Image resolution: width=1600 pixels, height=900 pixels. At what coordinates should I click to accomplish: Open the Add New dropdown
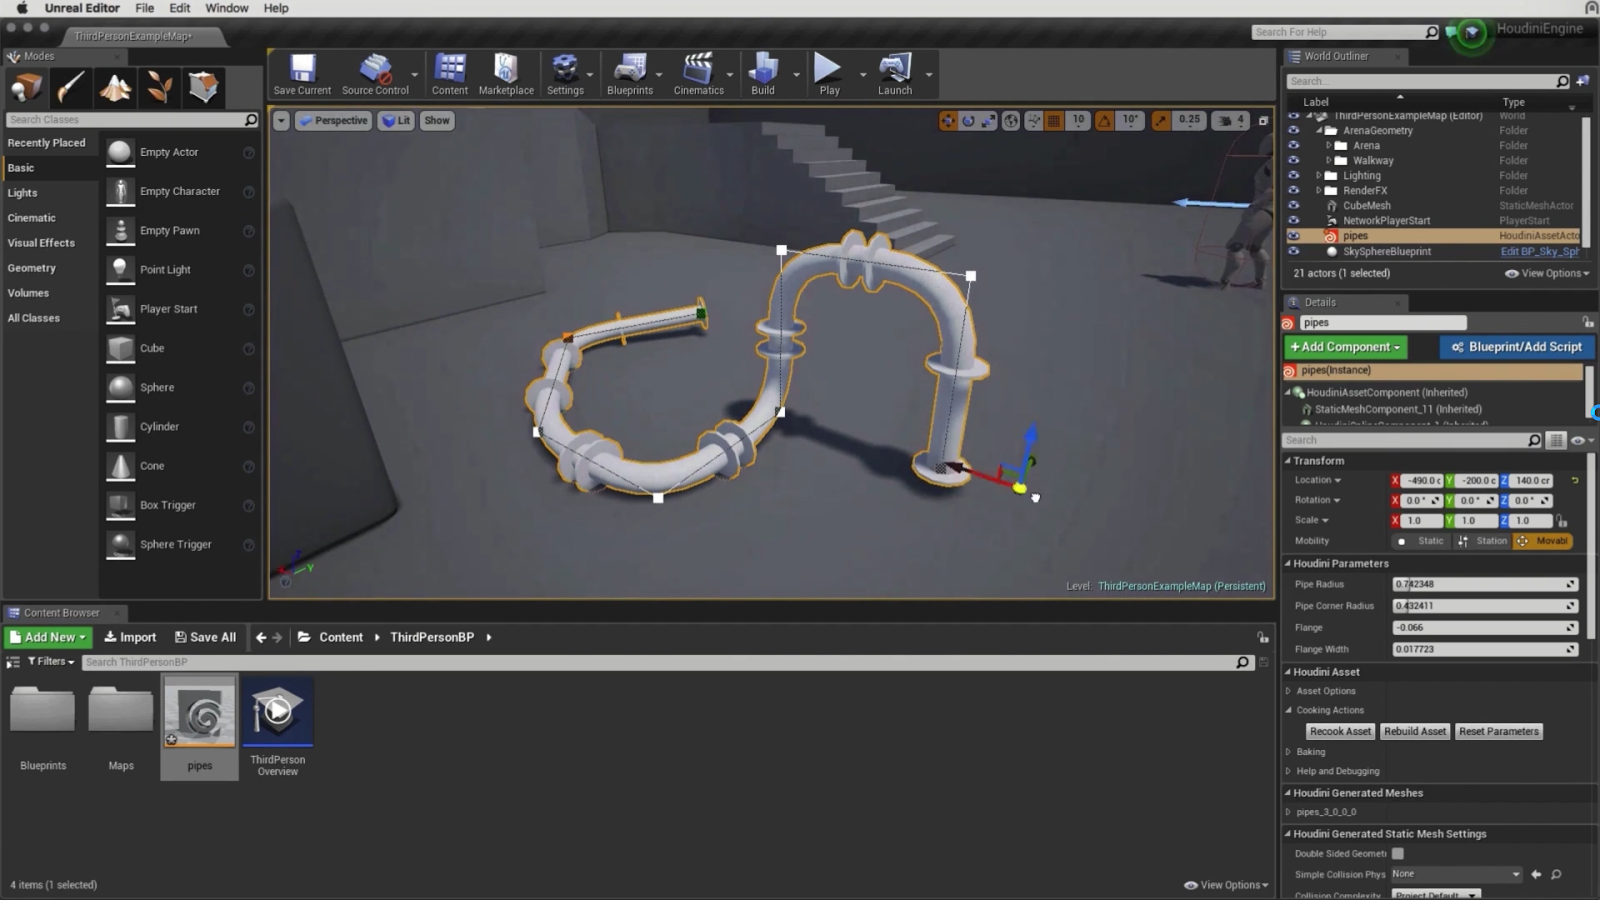click(48, 637)
